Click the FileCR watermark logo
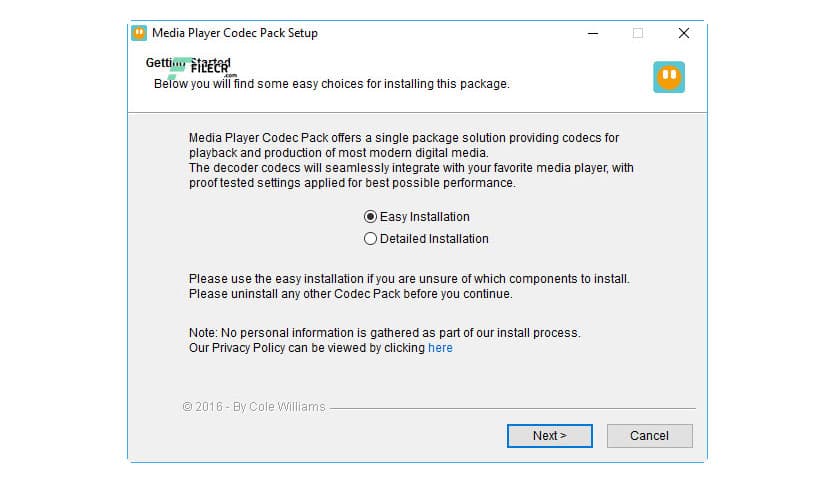This screenshot has width=836, height=484. [x=206, y=68]
